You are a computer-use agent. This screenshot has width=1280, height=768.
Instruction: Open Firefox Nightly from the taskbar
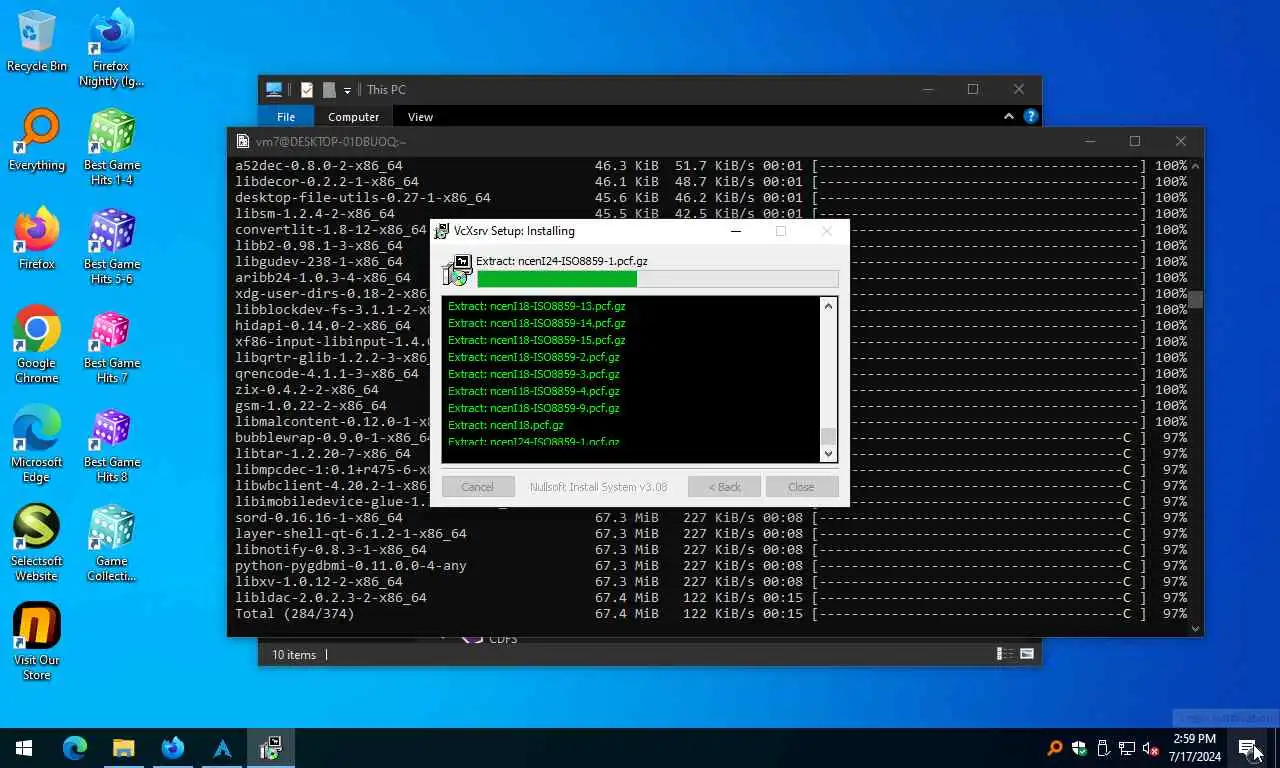[x=172, y=748]
